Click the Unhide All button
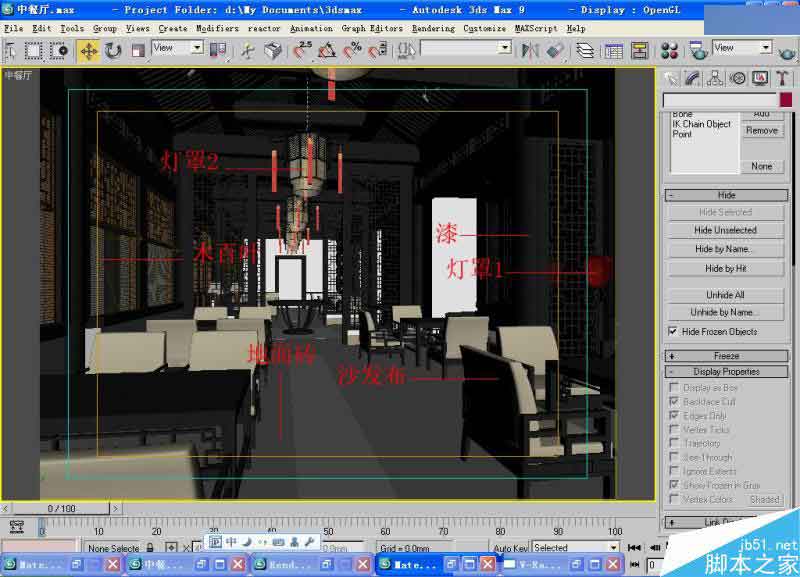800x577 pixels. (726, 294)
